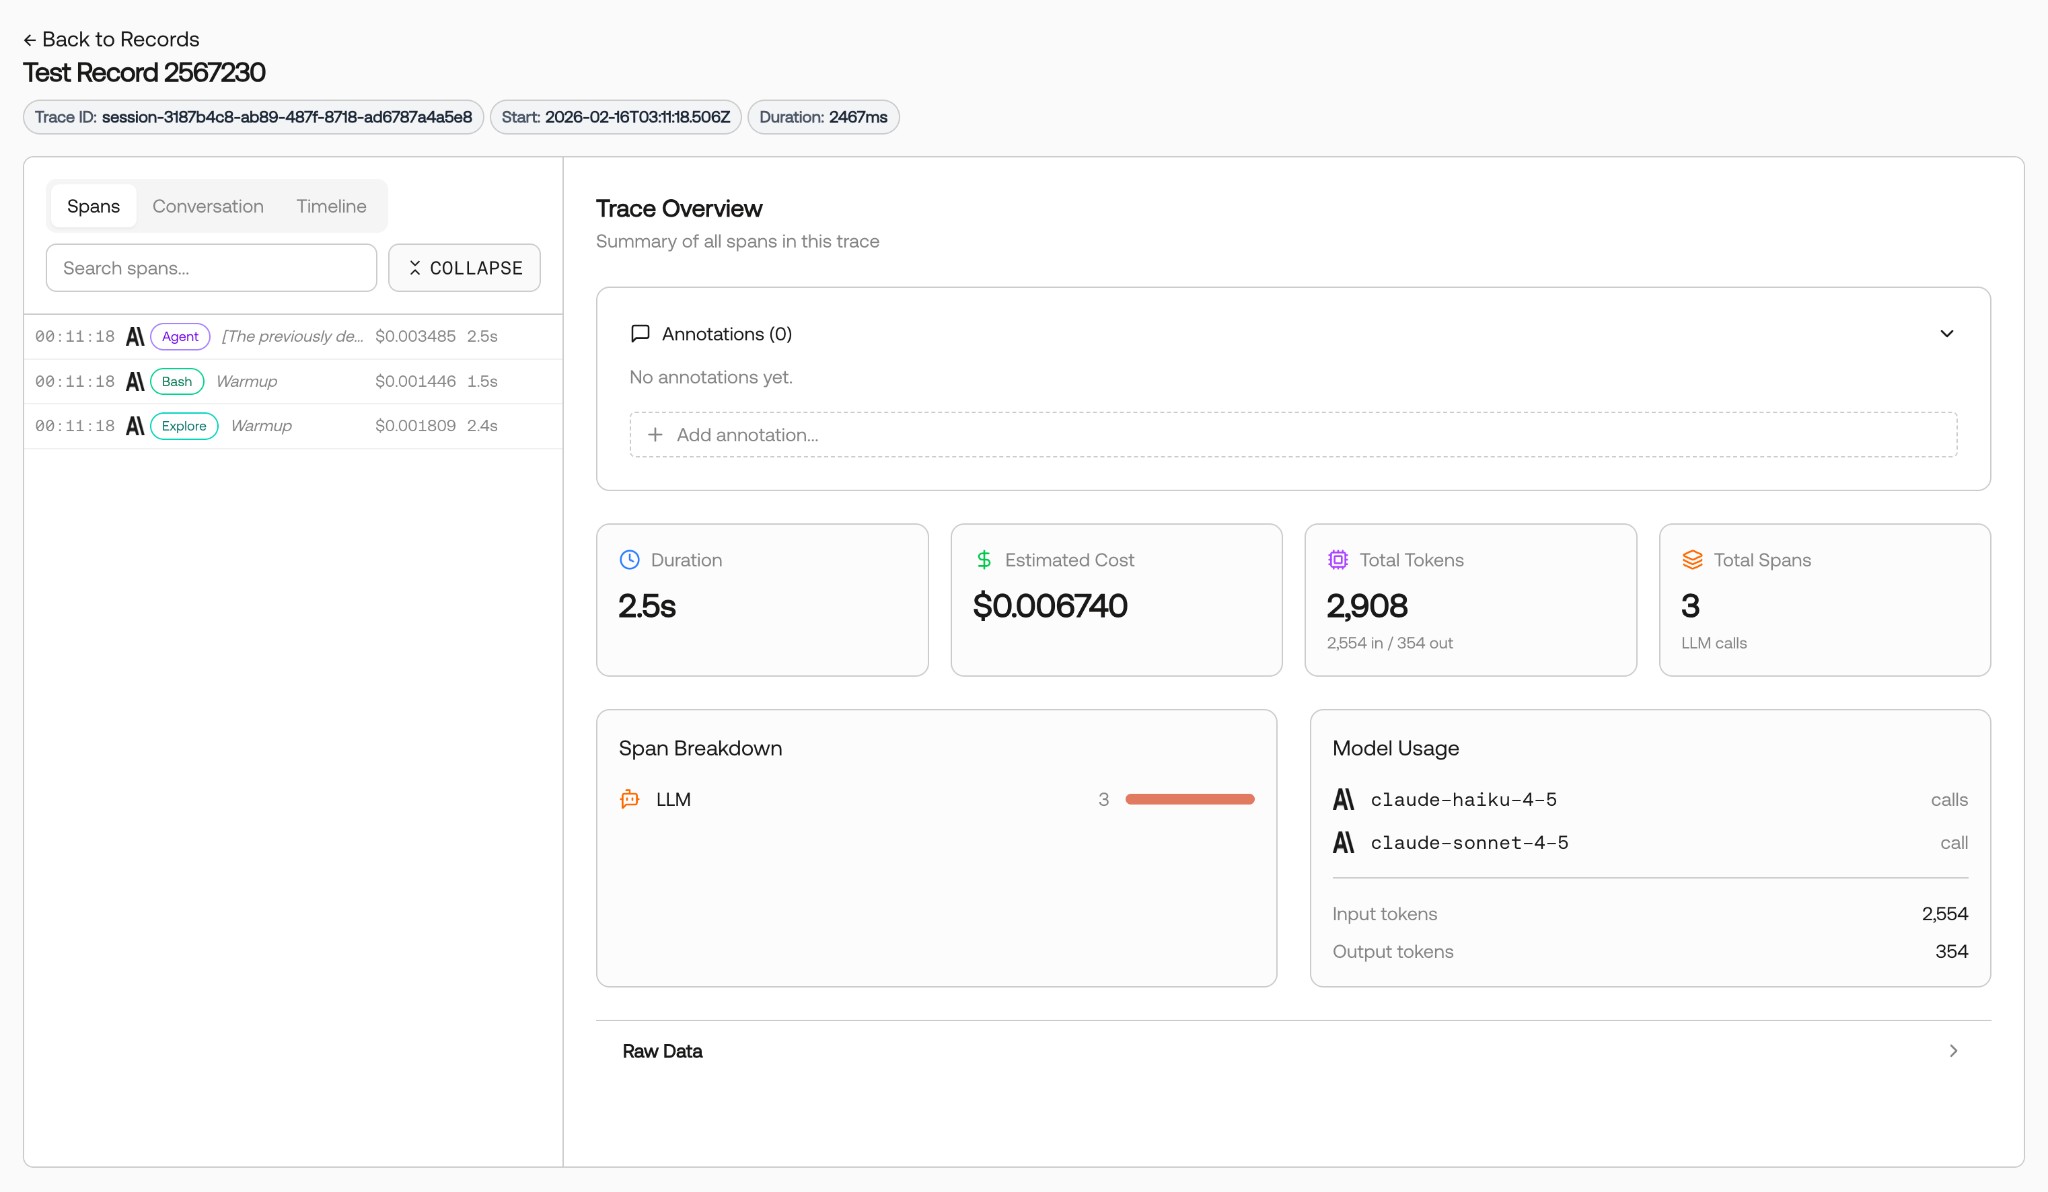Click the Total Tokens chip icon

click(1338, 560)
